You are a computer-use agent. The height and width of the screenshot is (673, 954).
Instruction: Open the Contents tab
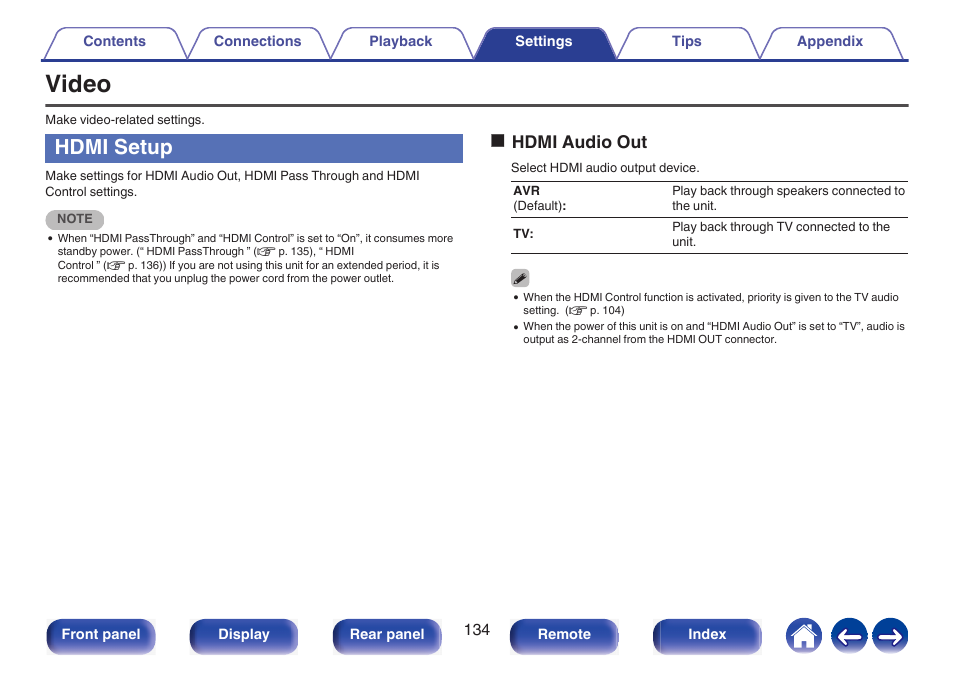coord(114,42)
